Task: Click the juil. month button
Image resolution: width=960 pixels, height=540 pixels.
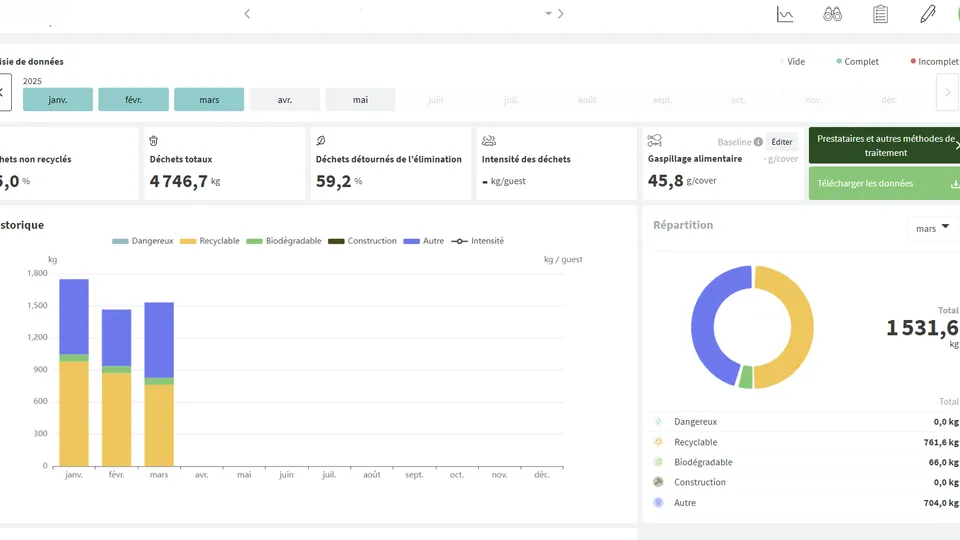Action: tap(511, 99)
